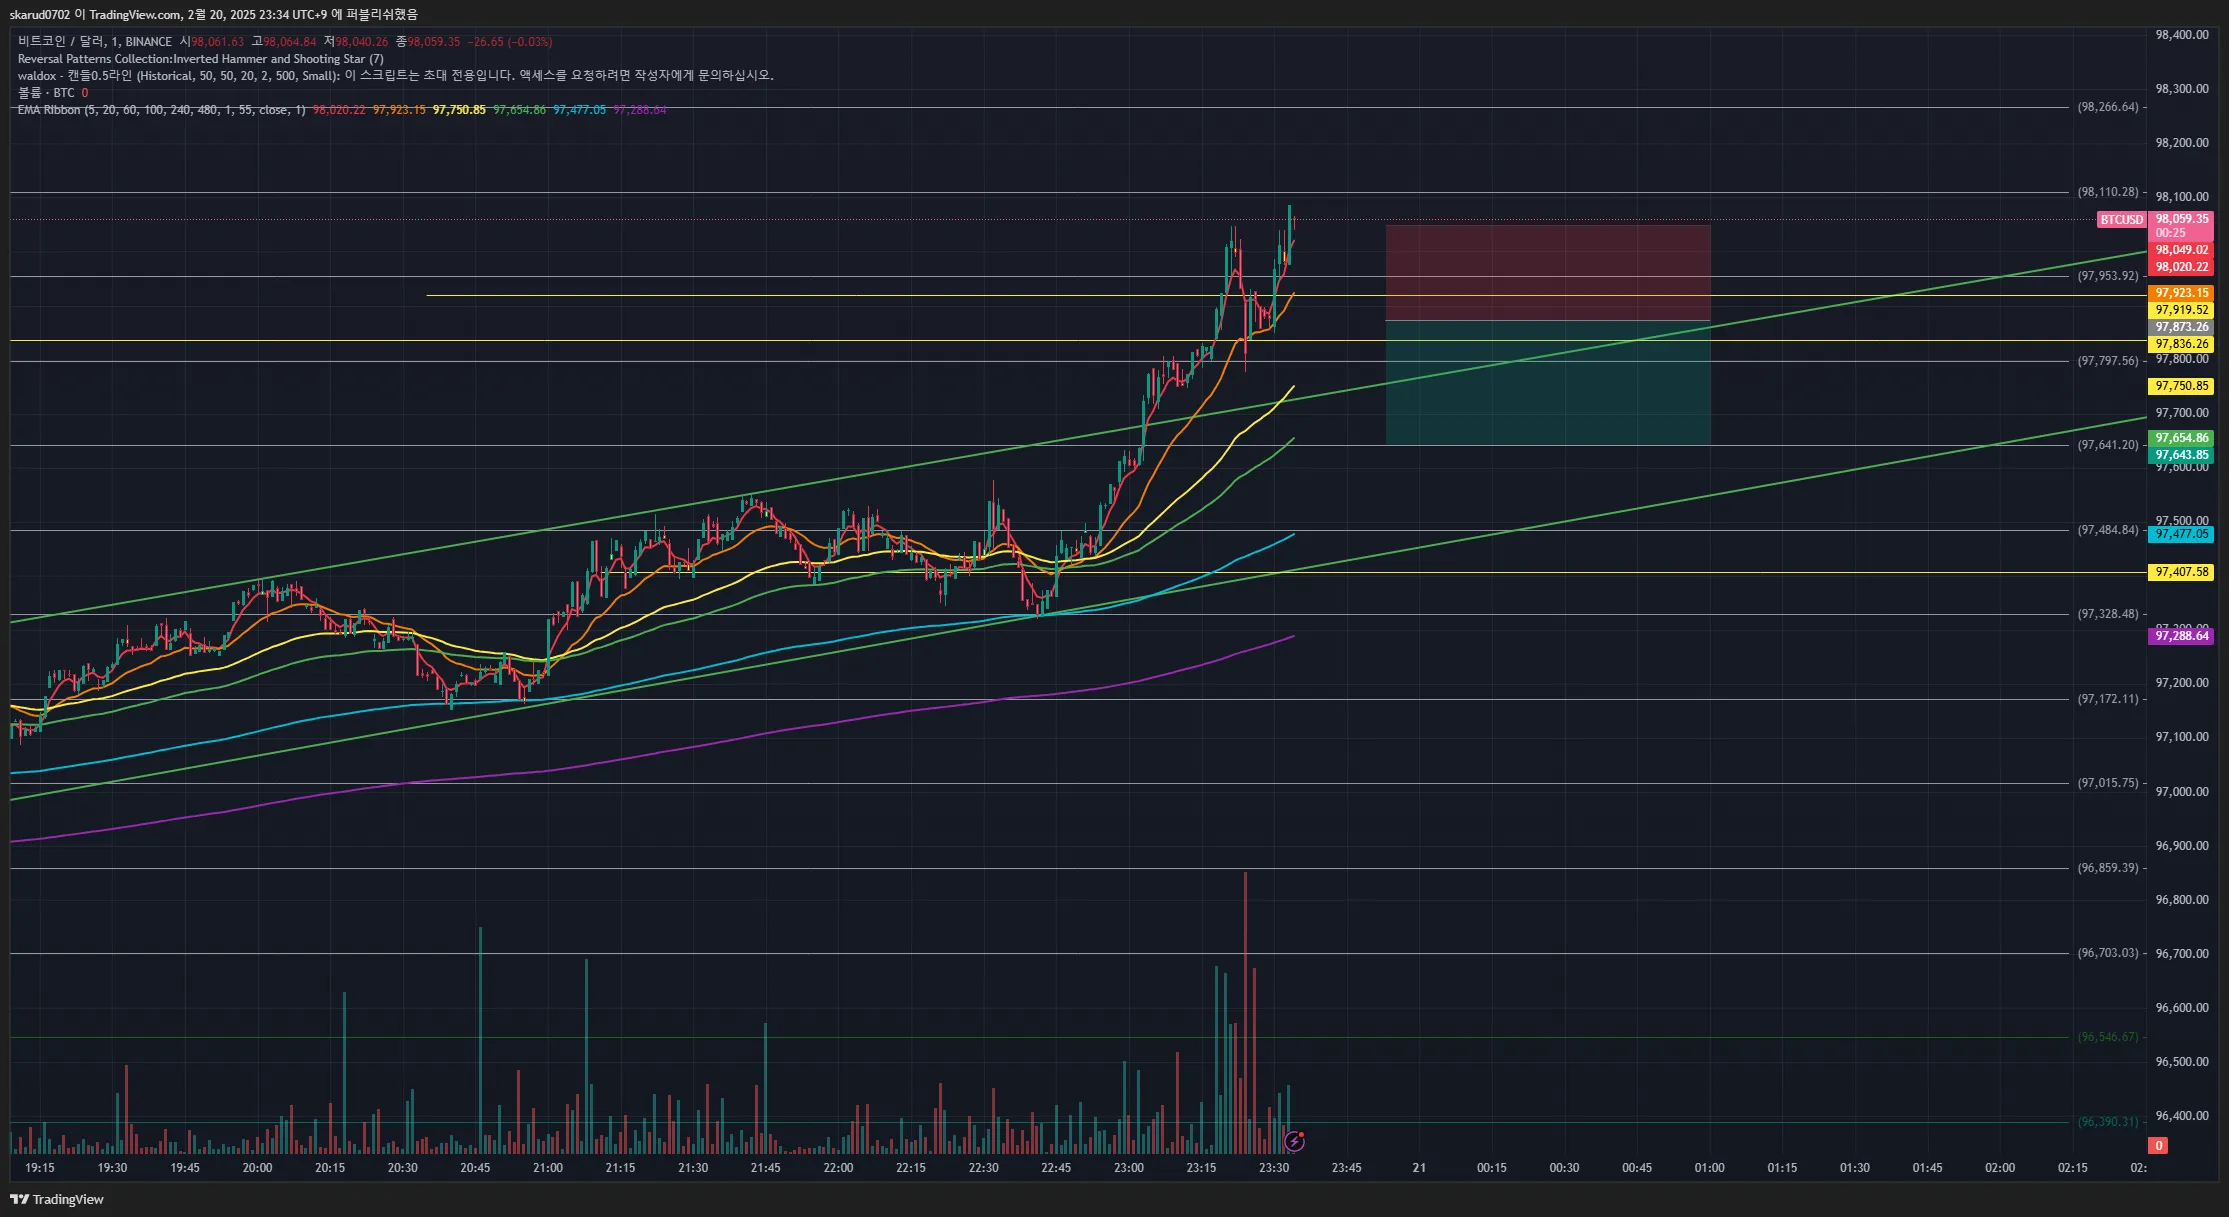This screenshot has height=1217, width=2229.
Task: Click the 98,400.00 price scale label
Action: 2182,35
